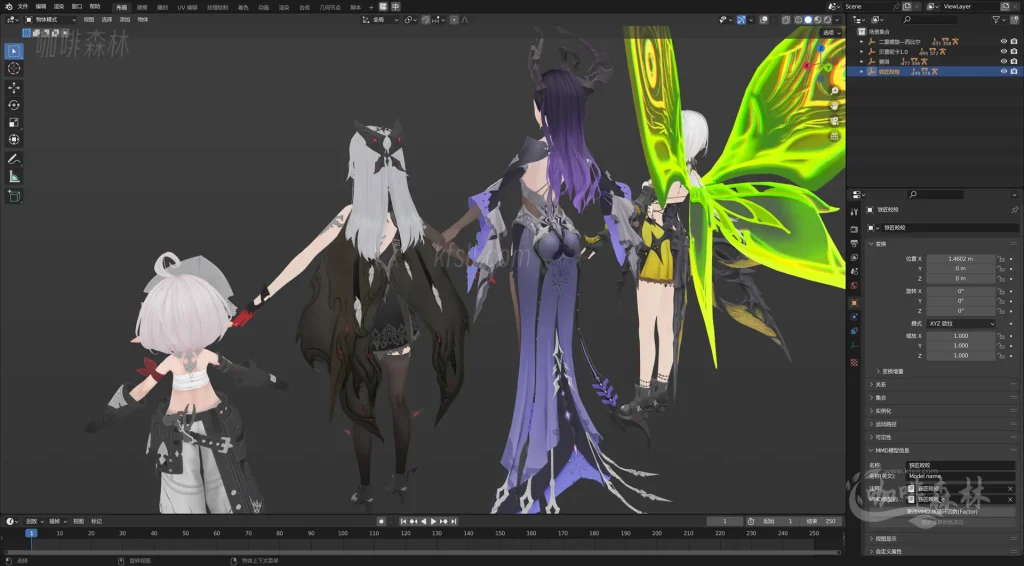Select the 3D Cursor tool
The image size is (1024, 566).
[x=14, y=69]
